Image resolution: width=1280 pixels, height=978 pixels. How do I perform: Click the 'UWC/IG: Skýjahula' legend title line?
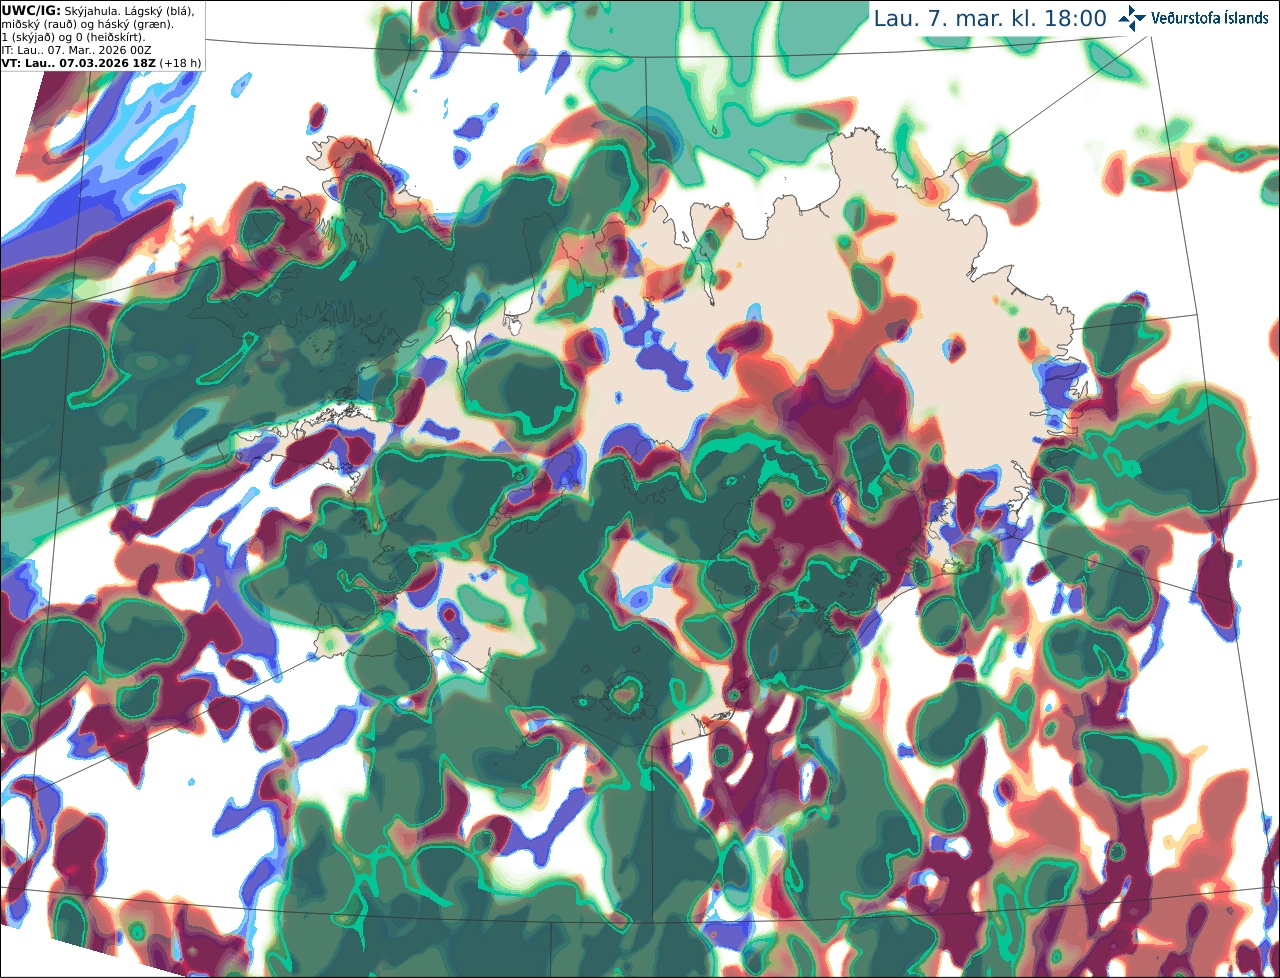click(98, 11)
